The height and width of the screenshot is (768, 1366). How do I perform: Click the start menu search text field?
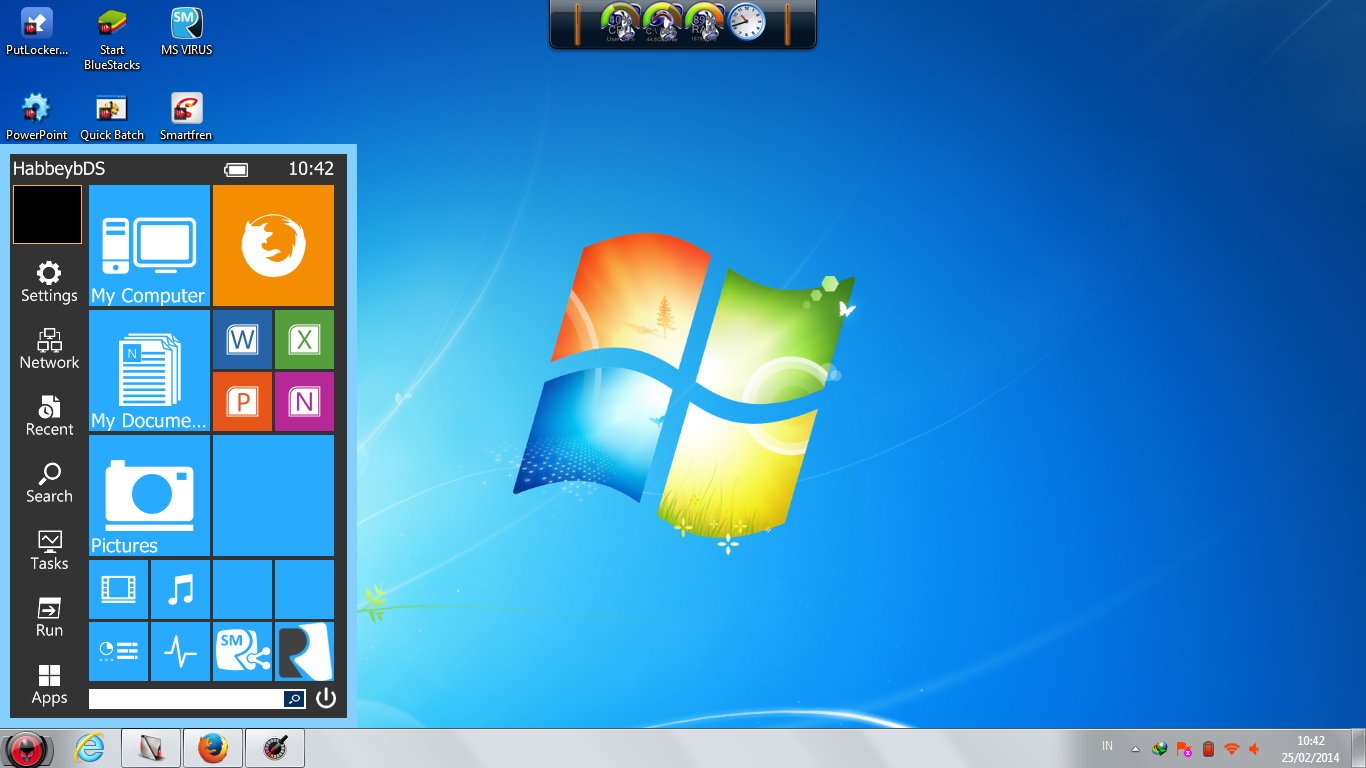(186, 699)
